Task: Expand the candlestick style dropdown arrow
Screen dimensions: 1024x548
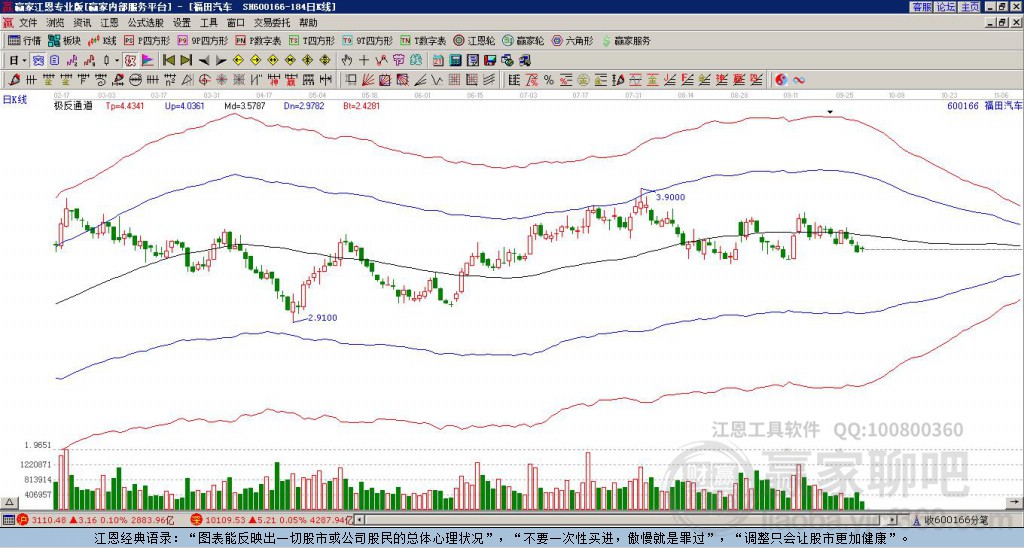Action: pos(117,61)
